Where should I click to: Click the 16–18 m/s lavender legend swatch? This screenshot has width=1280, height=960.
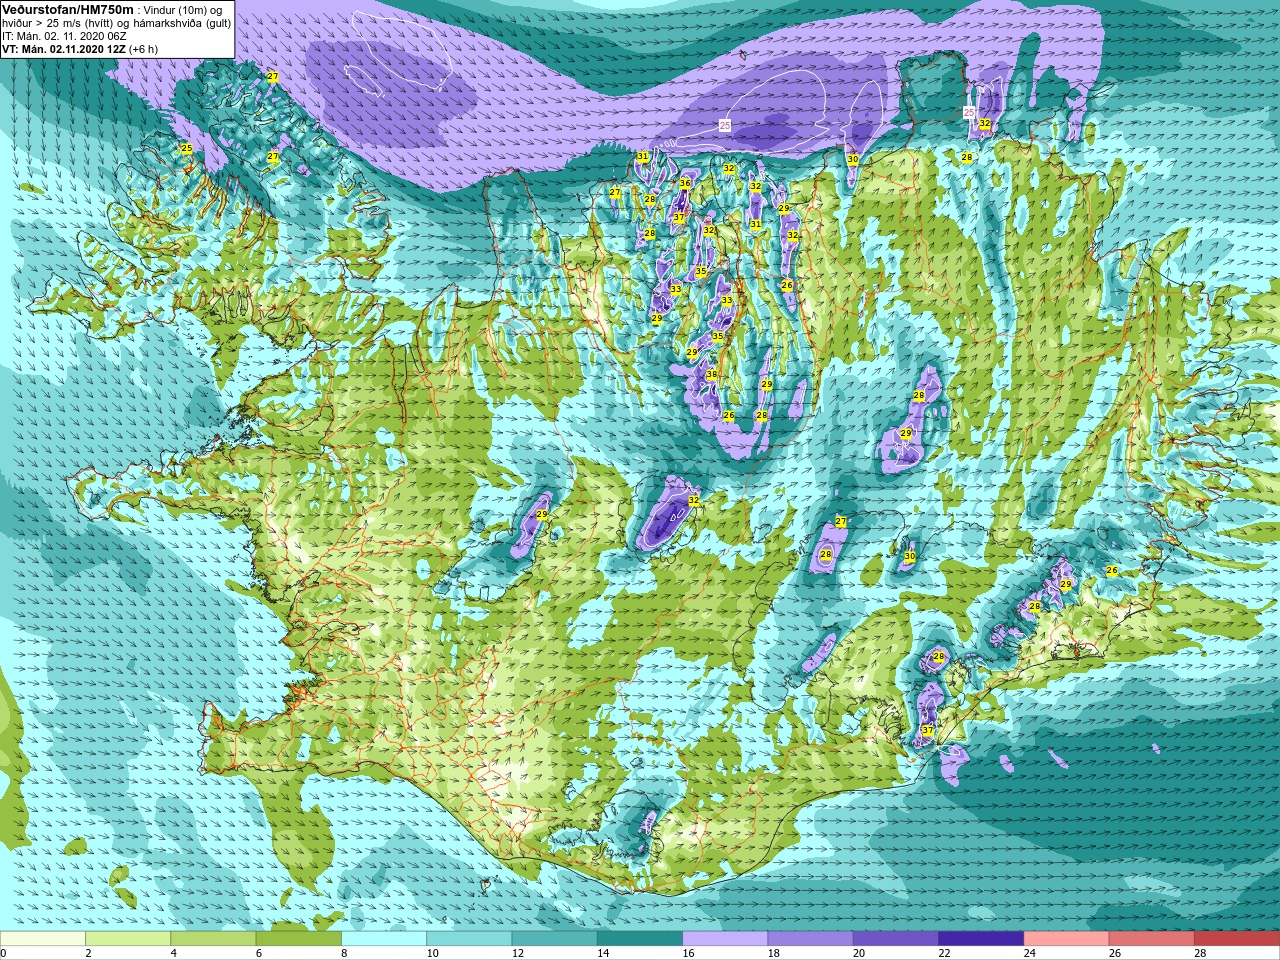coord(725,939)
